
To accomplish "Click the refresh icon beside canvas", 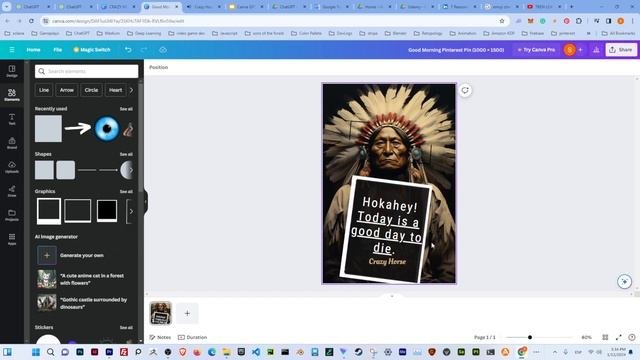I will click(465, 90).
